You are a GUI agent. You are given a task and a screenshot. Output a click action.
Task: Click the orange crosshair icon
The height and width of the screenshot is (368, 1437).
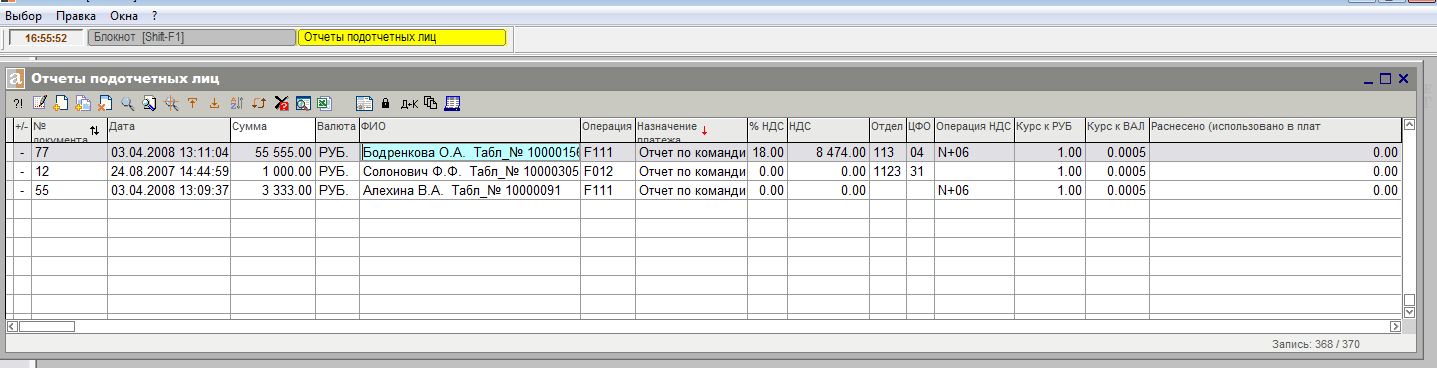[x=171, y=102]
